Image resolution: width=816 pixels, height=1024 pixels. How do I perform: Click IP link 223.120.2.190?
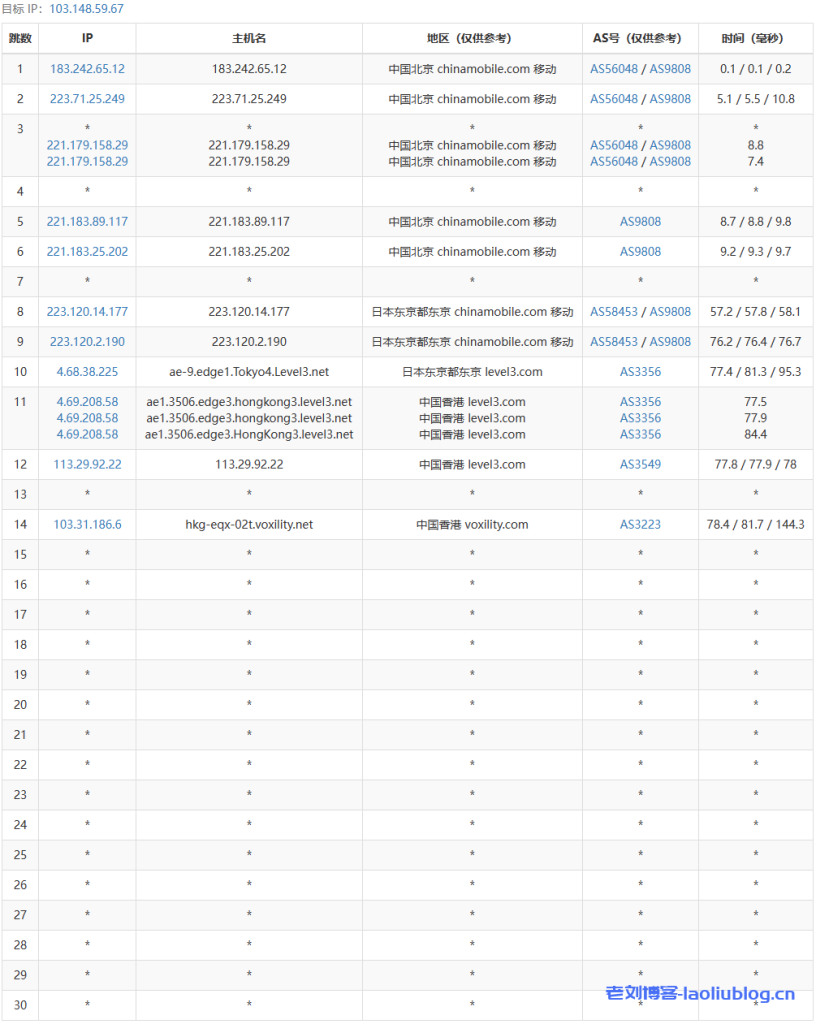point(87,342)
